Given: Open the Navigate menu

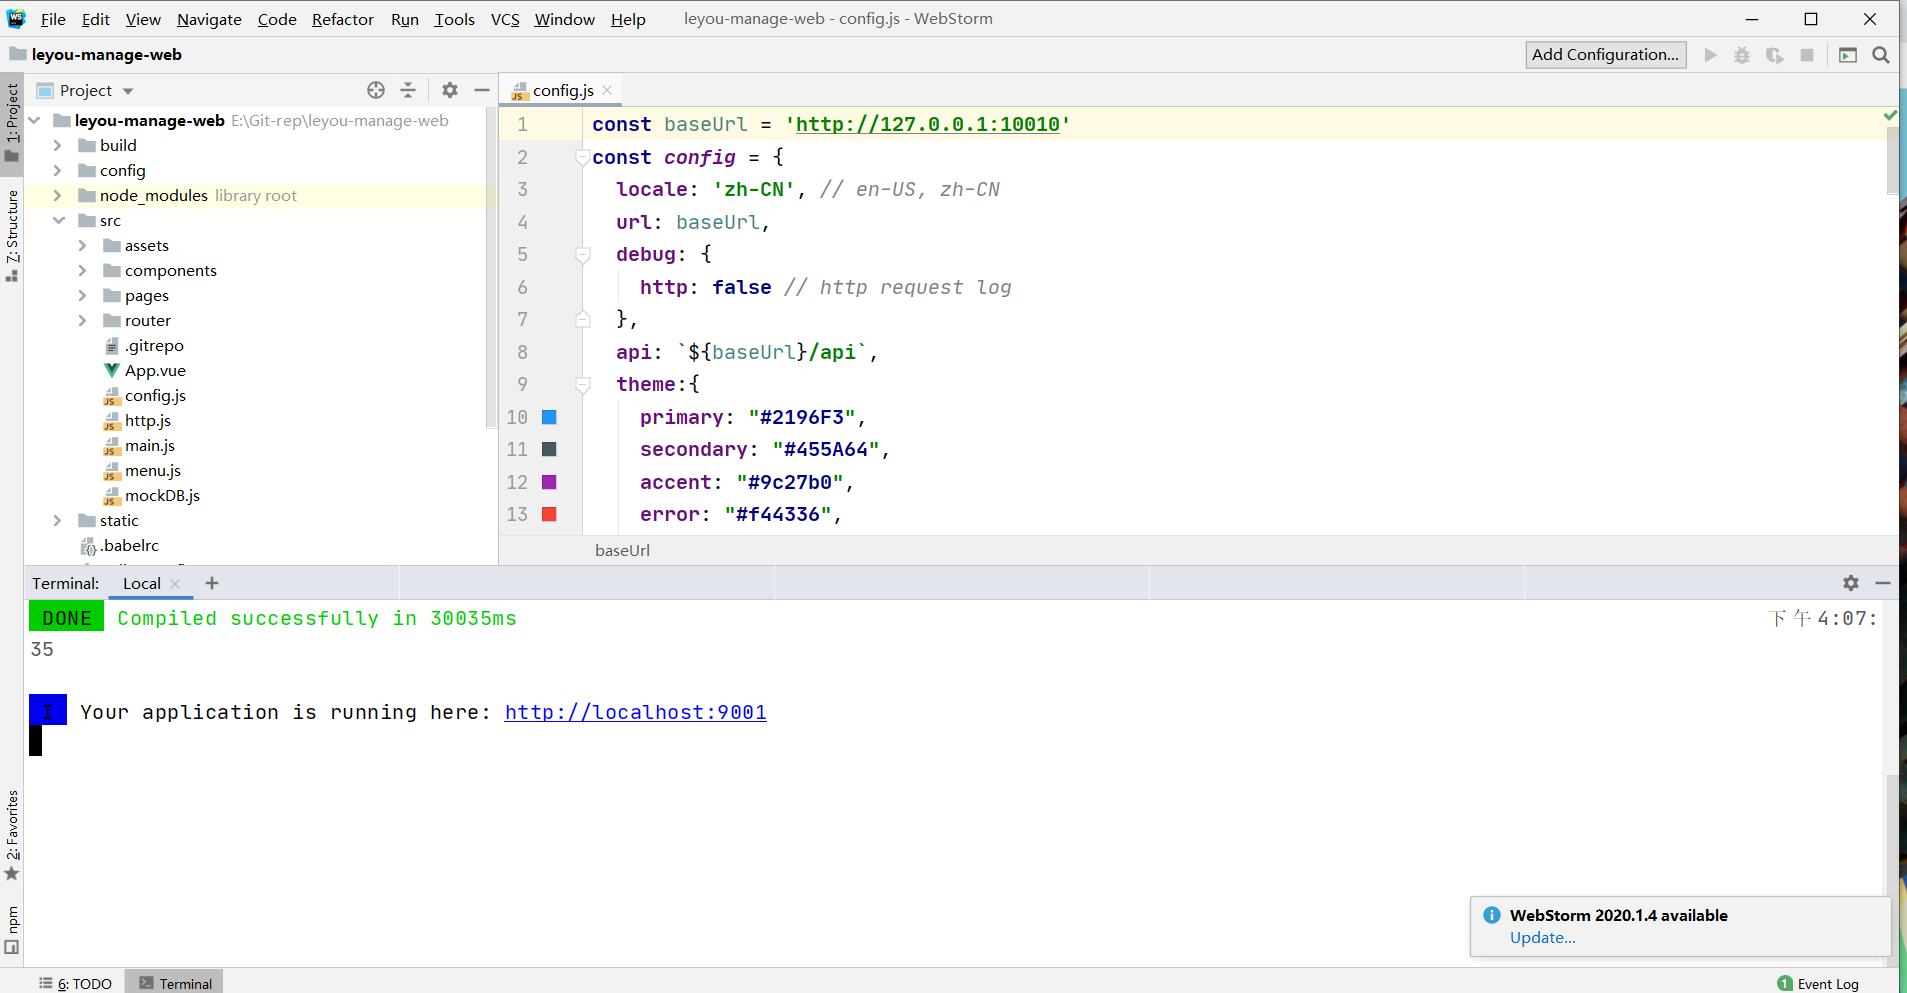Looking at the screenshot, I should [x=209, y=19].
